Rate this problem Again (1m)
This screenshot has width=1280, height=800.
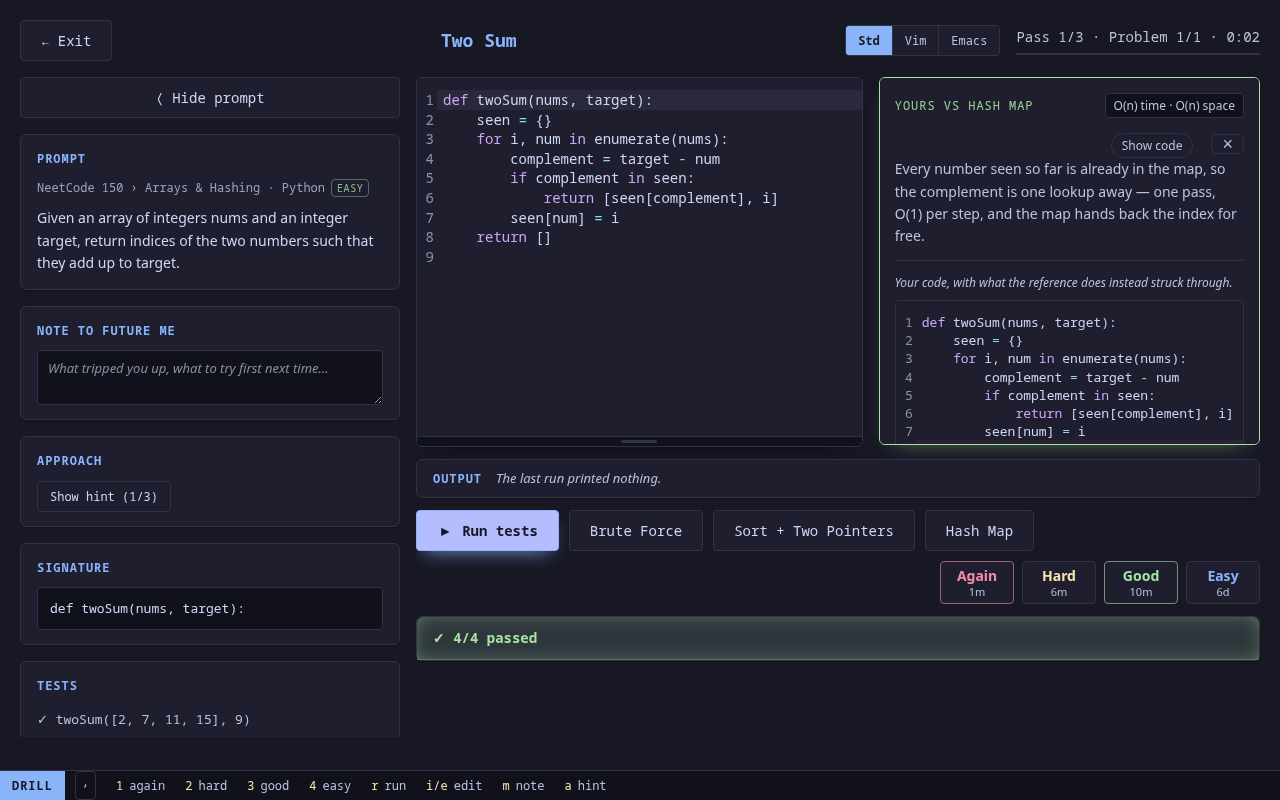[x=977, y=583]
